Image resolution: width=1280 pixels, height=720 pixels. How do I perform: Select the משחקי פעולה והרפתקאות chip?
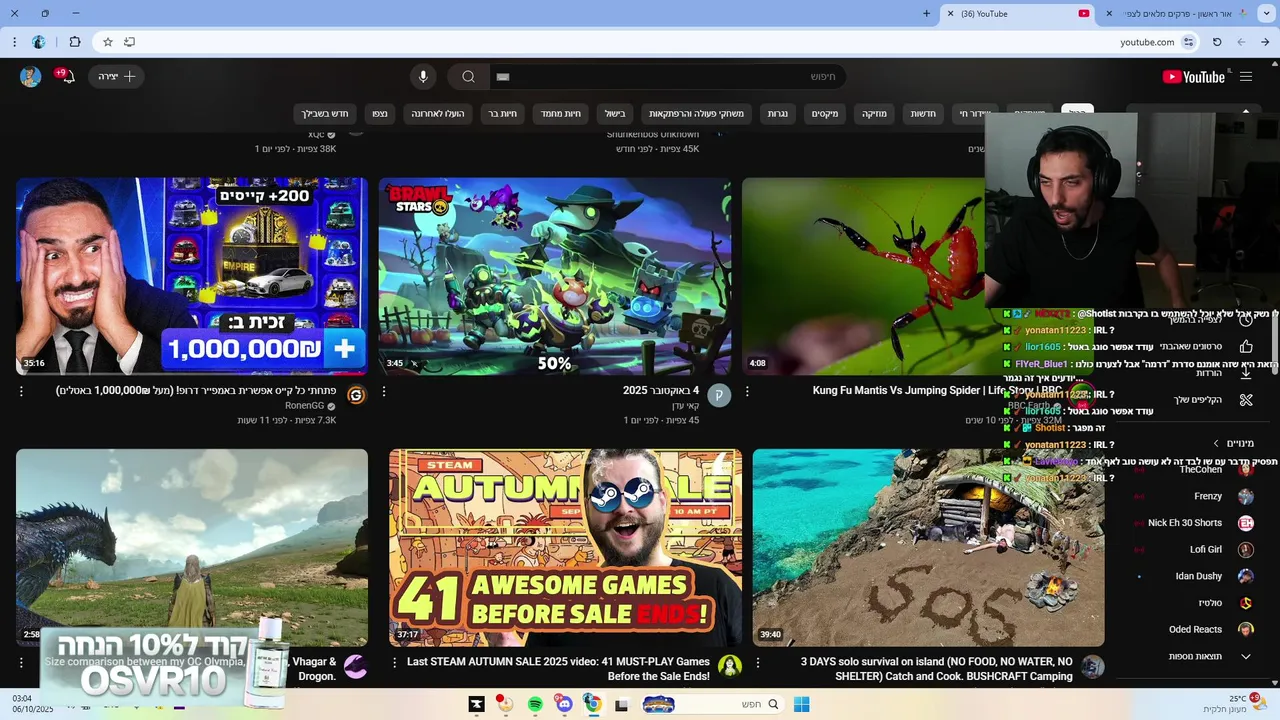[696, 114]
